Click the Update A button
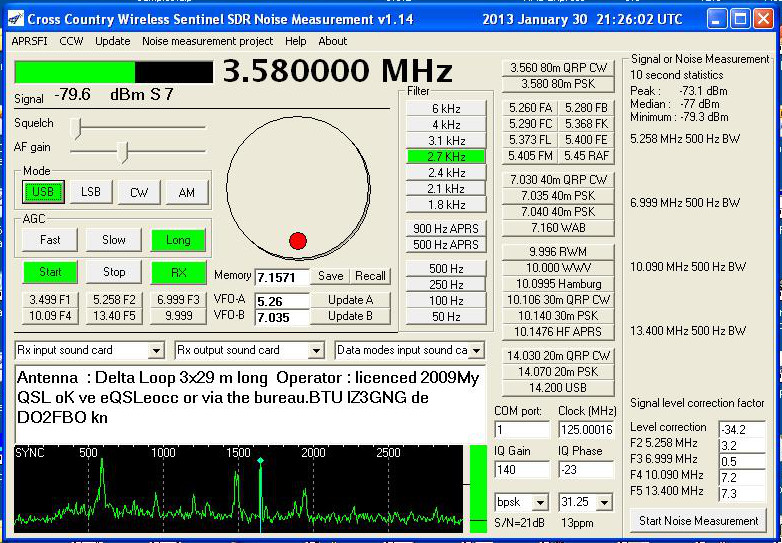This screenshot has height=543, width=782. (x=350, y=300)
